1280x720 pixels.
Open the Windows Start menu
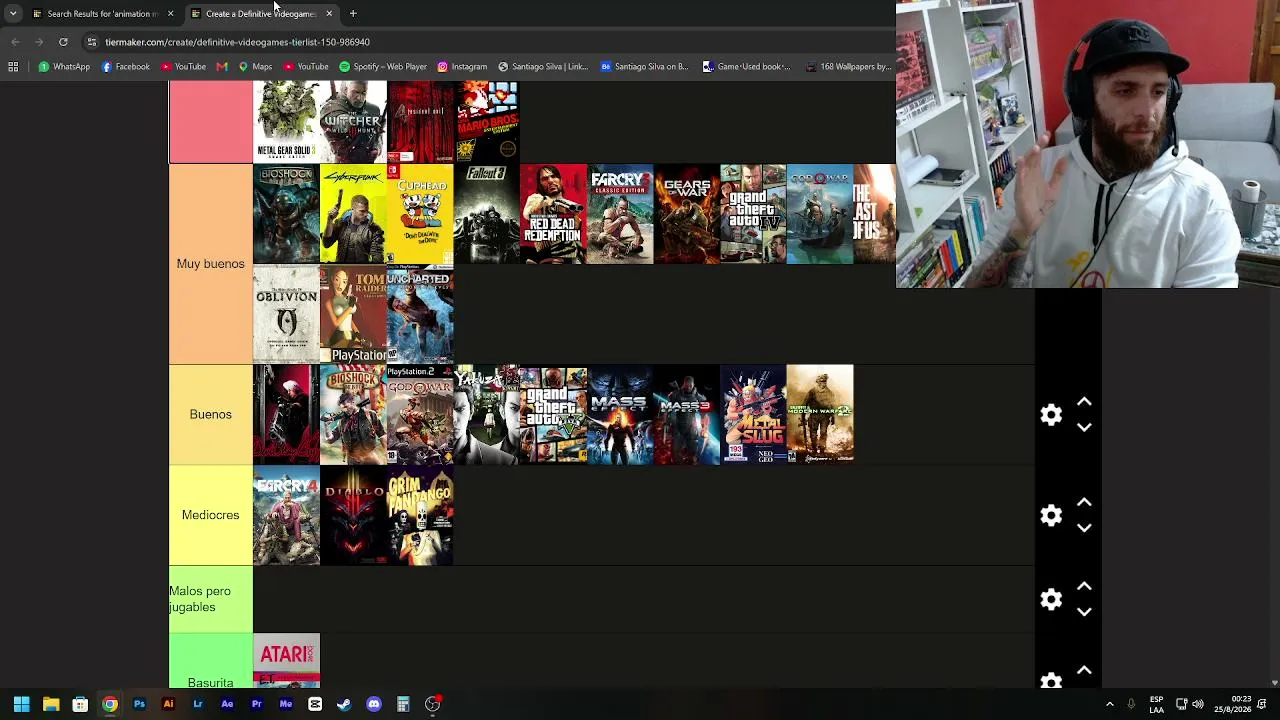click(21, 704)
